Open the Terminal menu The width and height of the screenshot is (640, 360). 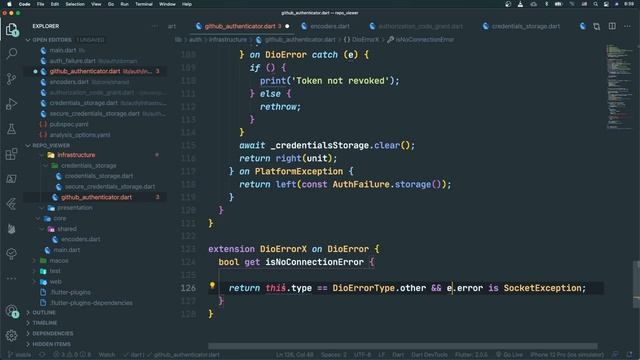(x=144, y=4)
